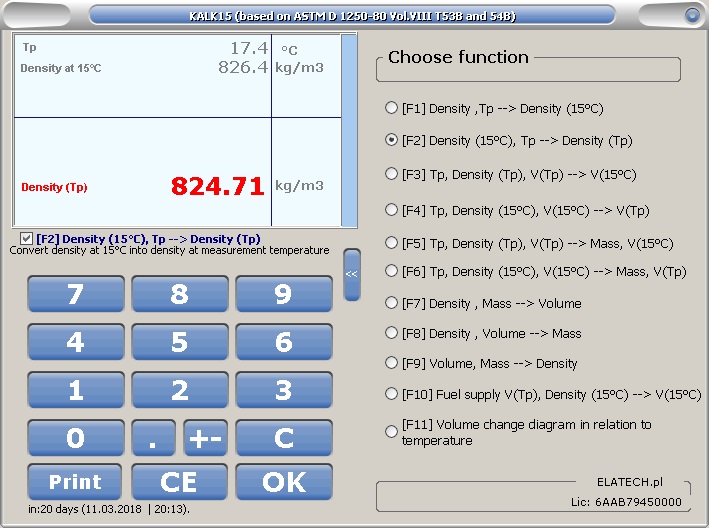Tap keypad digit 5
709x528 pixels.
click(180, 342)
